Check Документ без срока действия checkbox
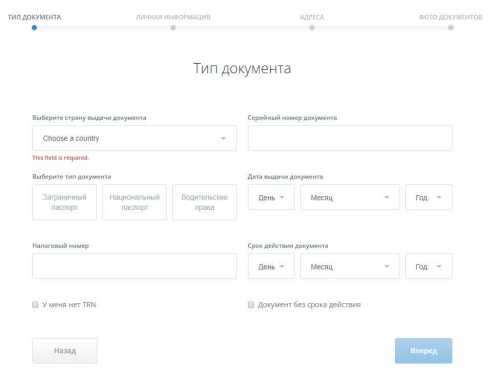This screenshot has height=383, width=500. [251, 304]
